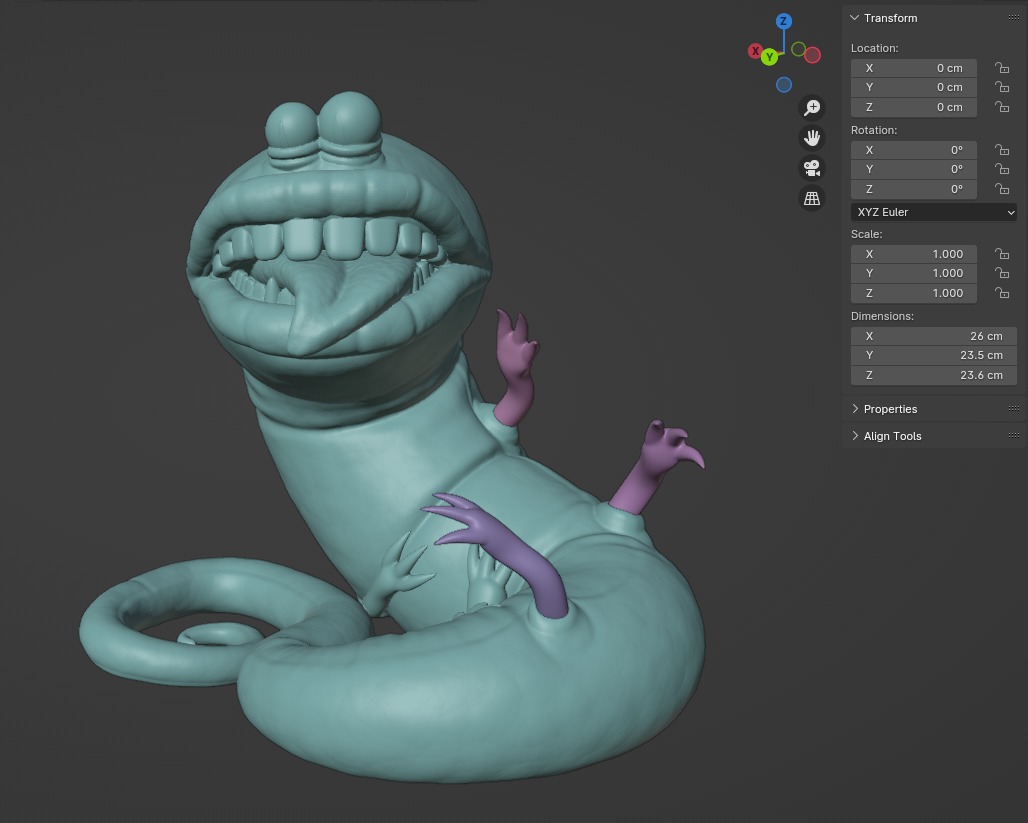
Task: Click the Scale Z field
Action: pos(914,293)
